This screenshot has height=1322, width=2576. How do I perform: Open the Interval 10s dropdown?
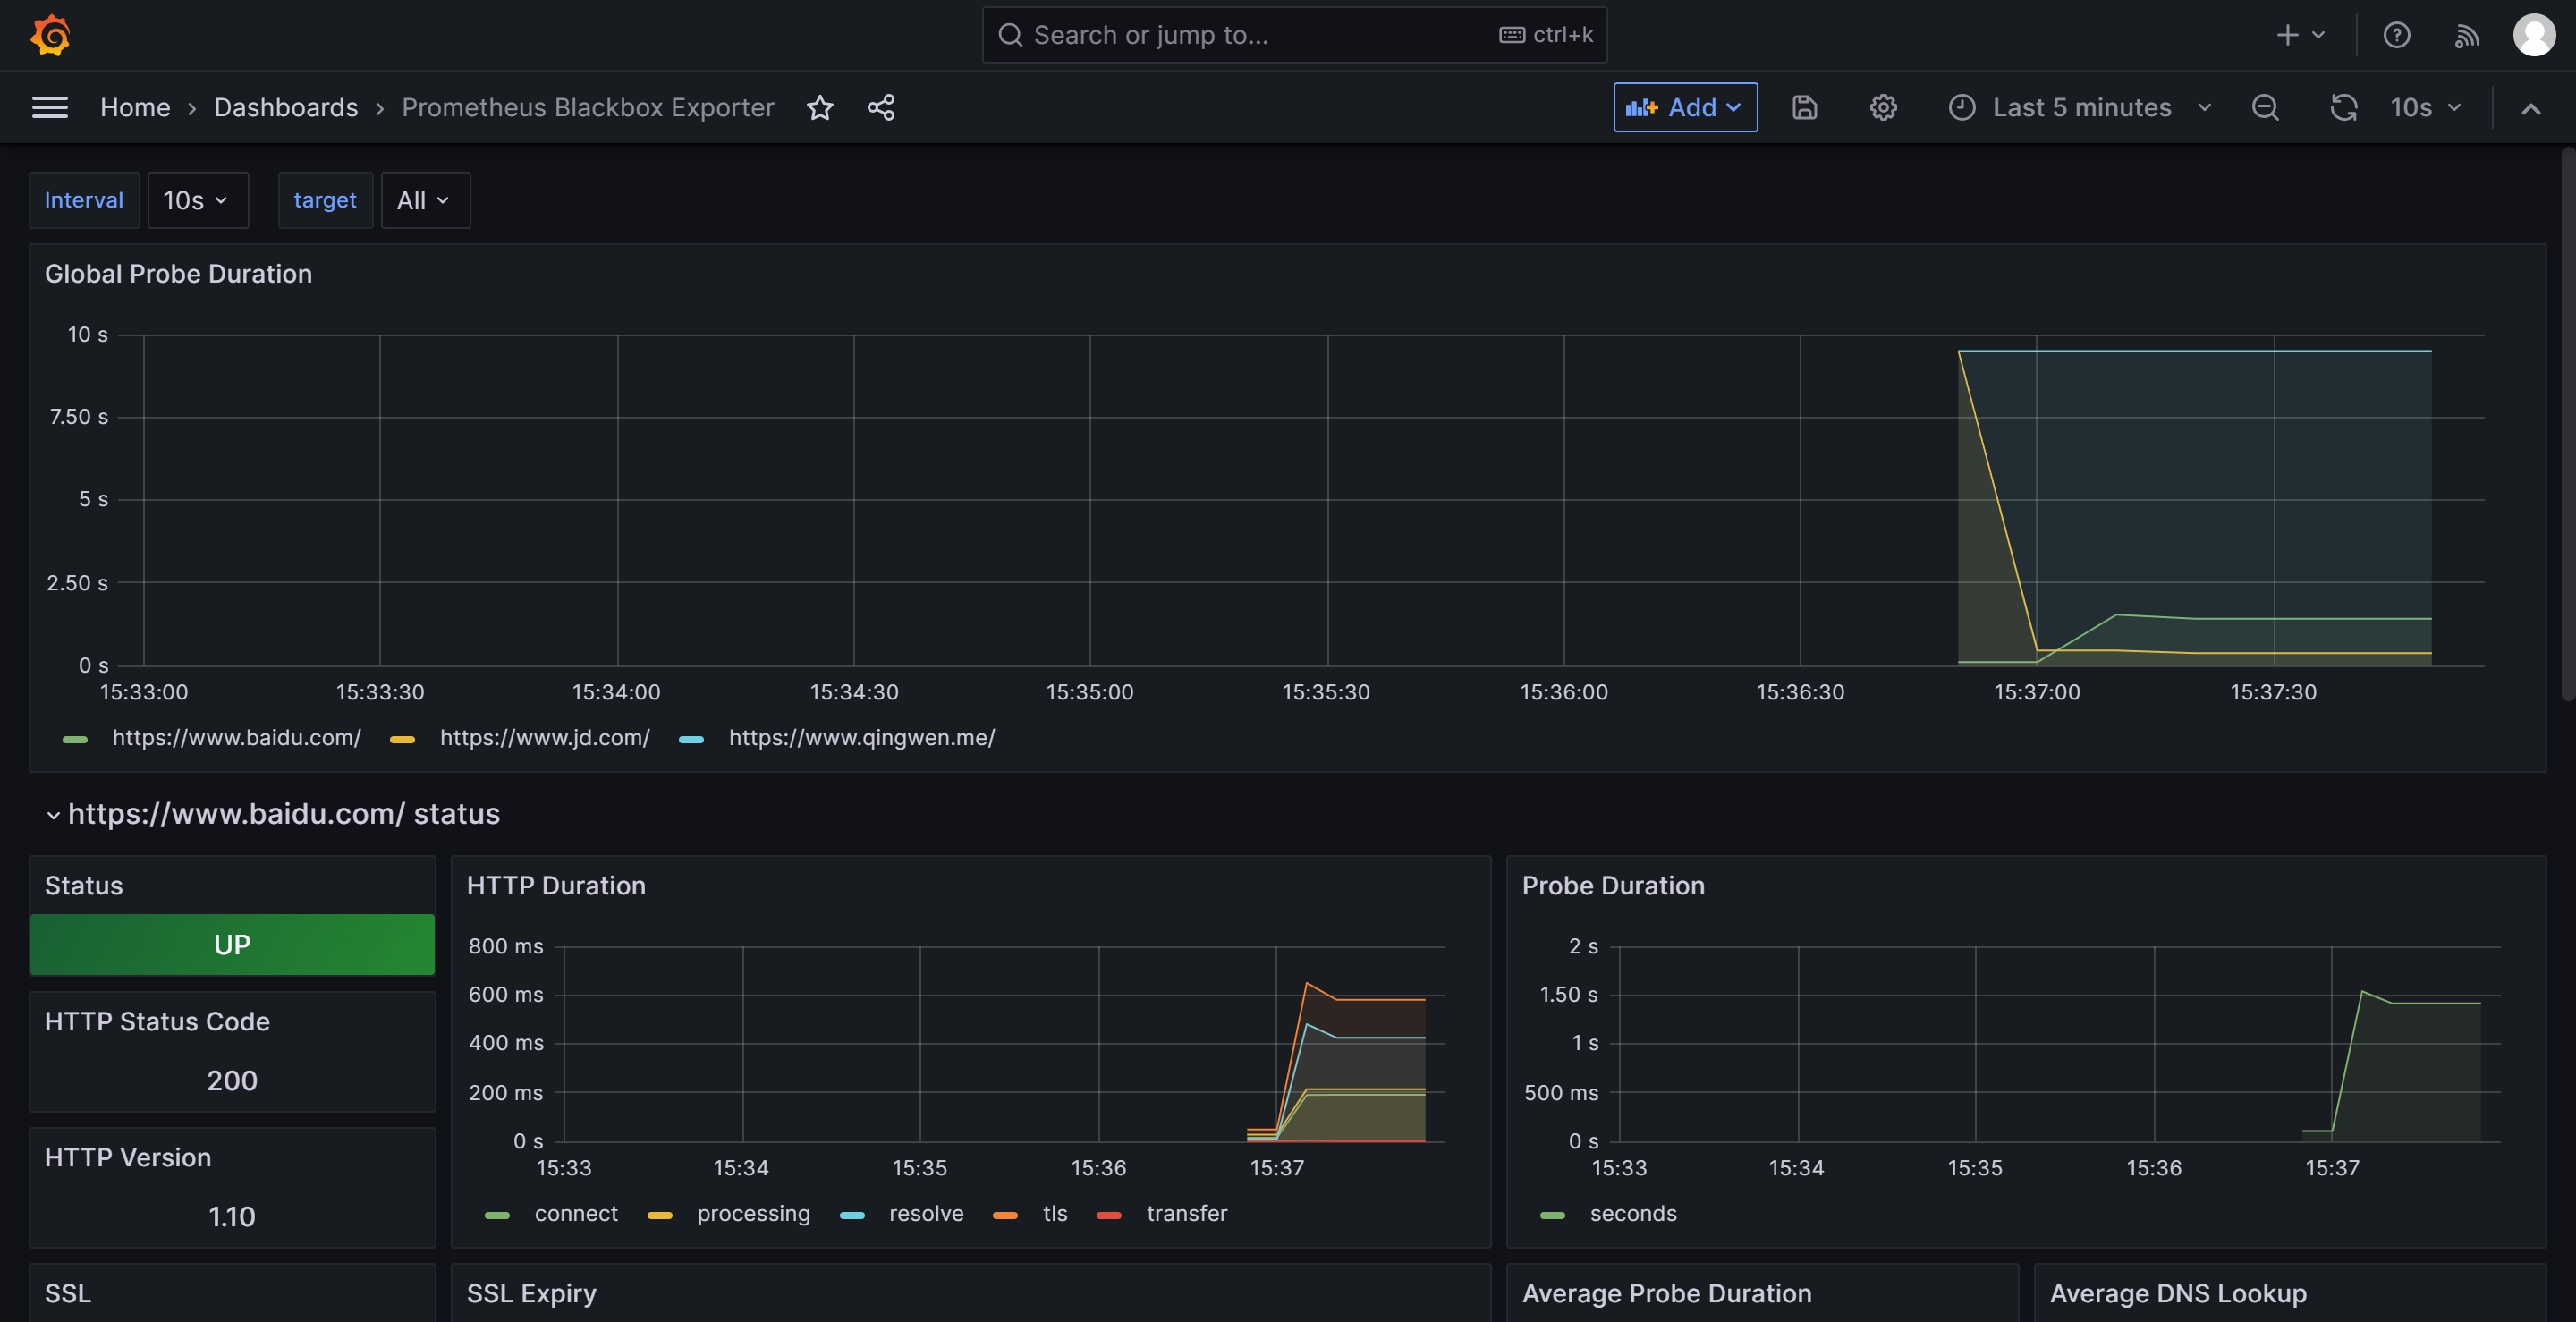tap(198, 200)
